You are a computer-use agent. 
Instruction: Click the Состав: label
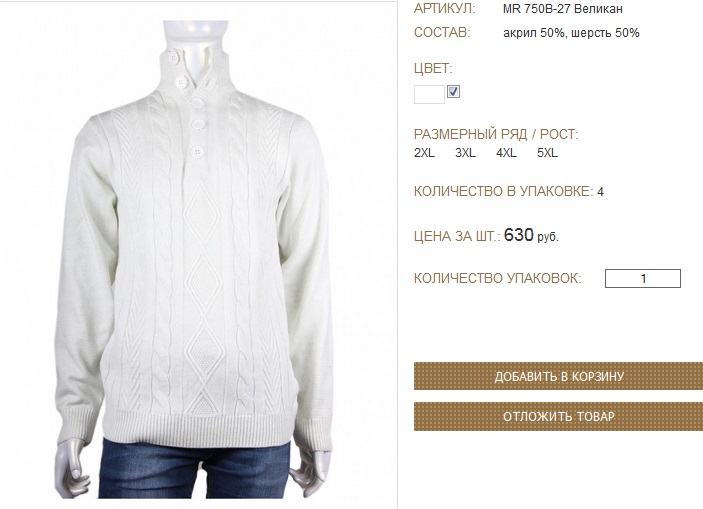click(x=442, y=33)
